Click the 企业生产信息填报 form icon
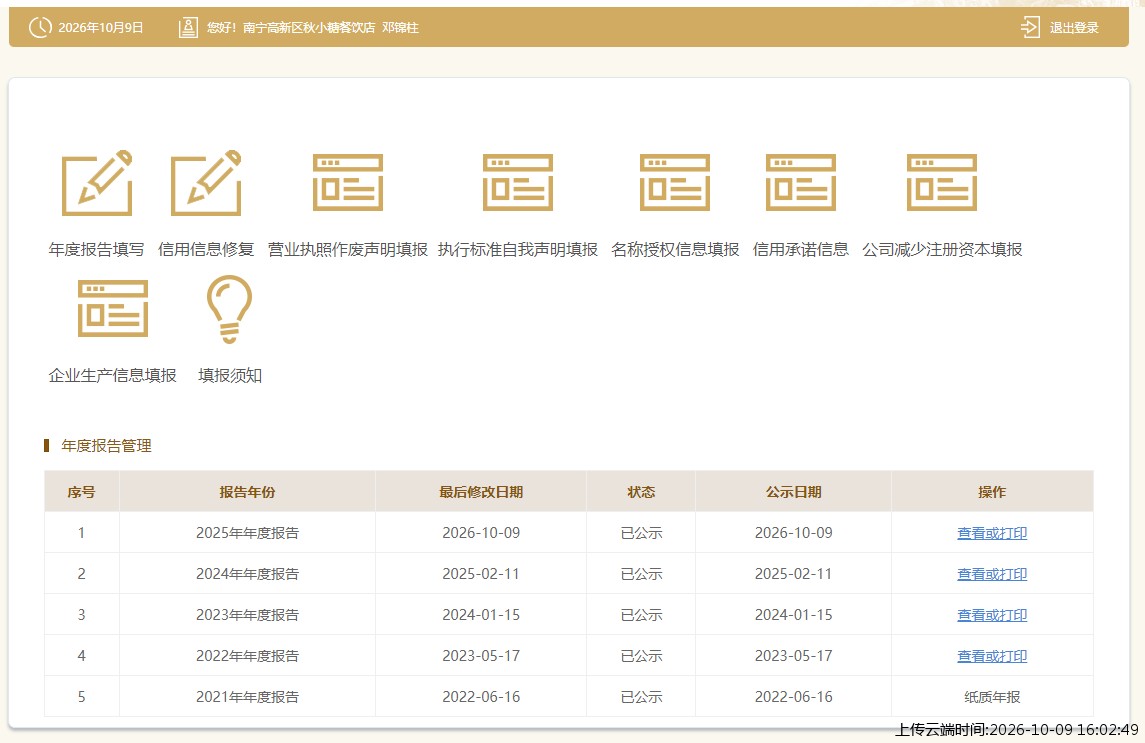This screenshot has width=1145, height=743. tap(112, 308)
